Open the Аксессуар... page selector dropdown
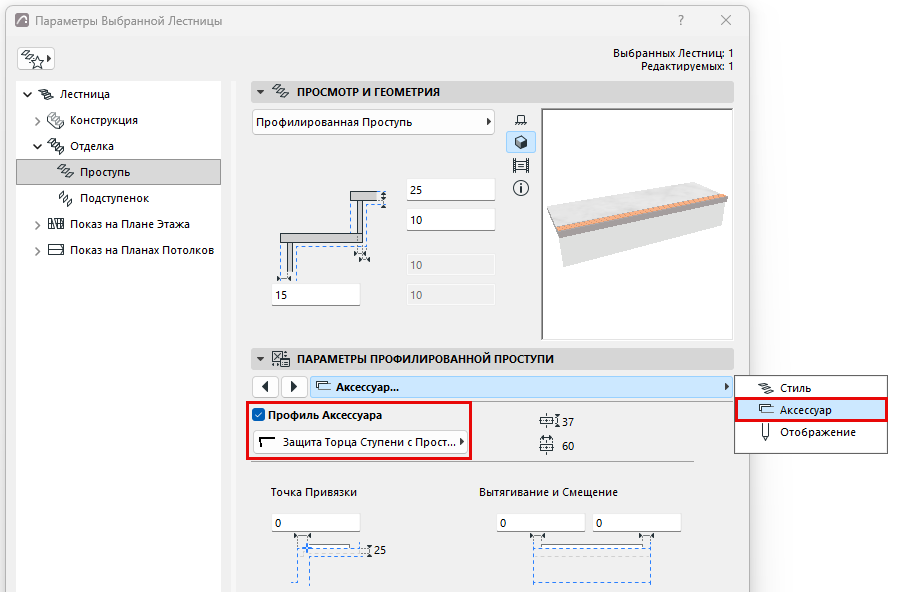The image size is (897, 592). pyautogui.click(x=521, y=387)
